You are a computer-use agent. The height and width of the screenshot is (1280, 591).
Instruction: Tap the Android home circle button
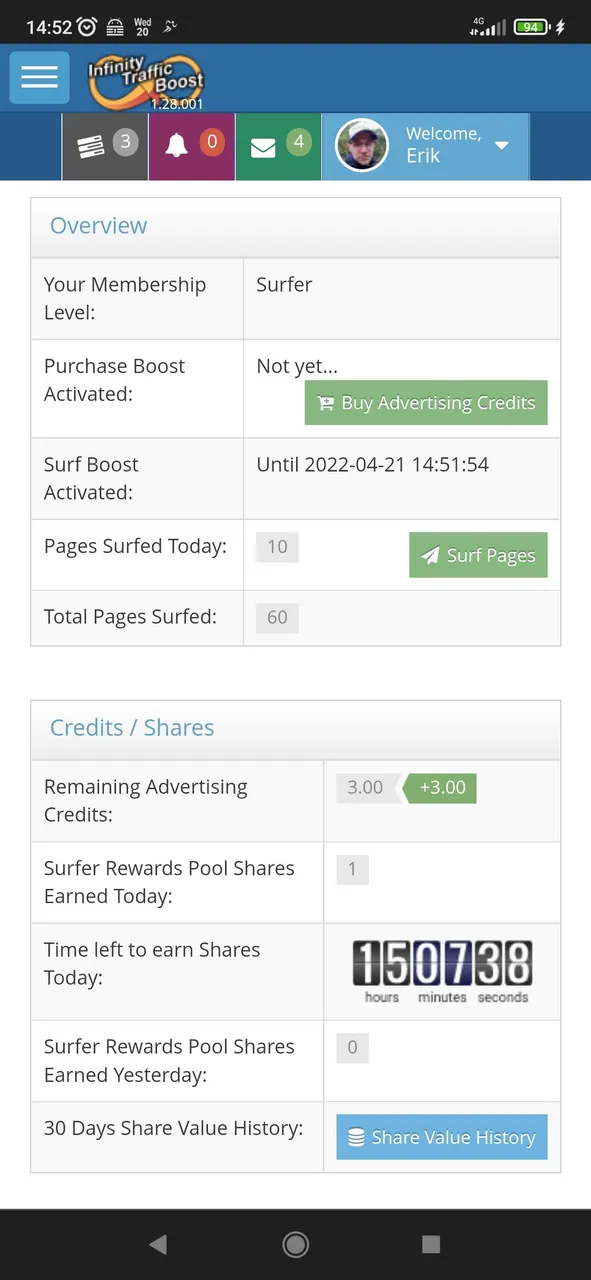coord(295,1244)
